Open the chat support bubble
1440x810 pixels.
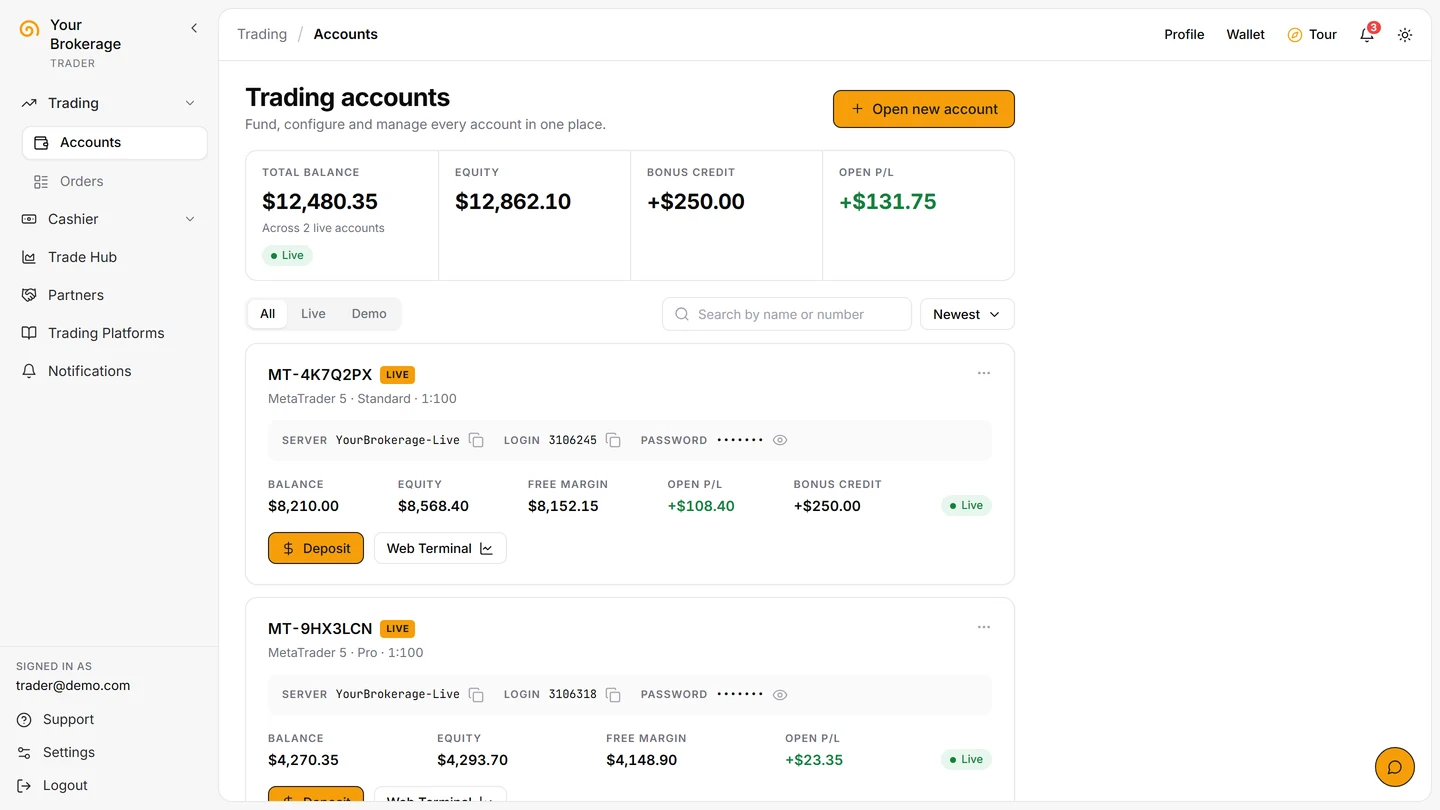(1395, 767)
